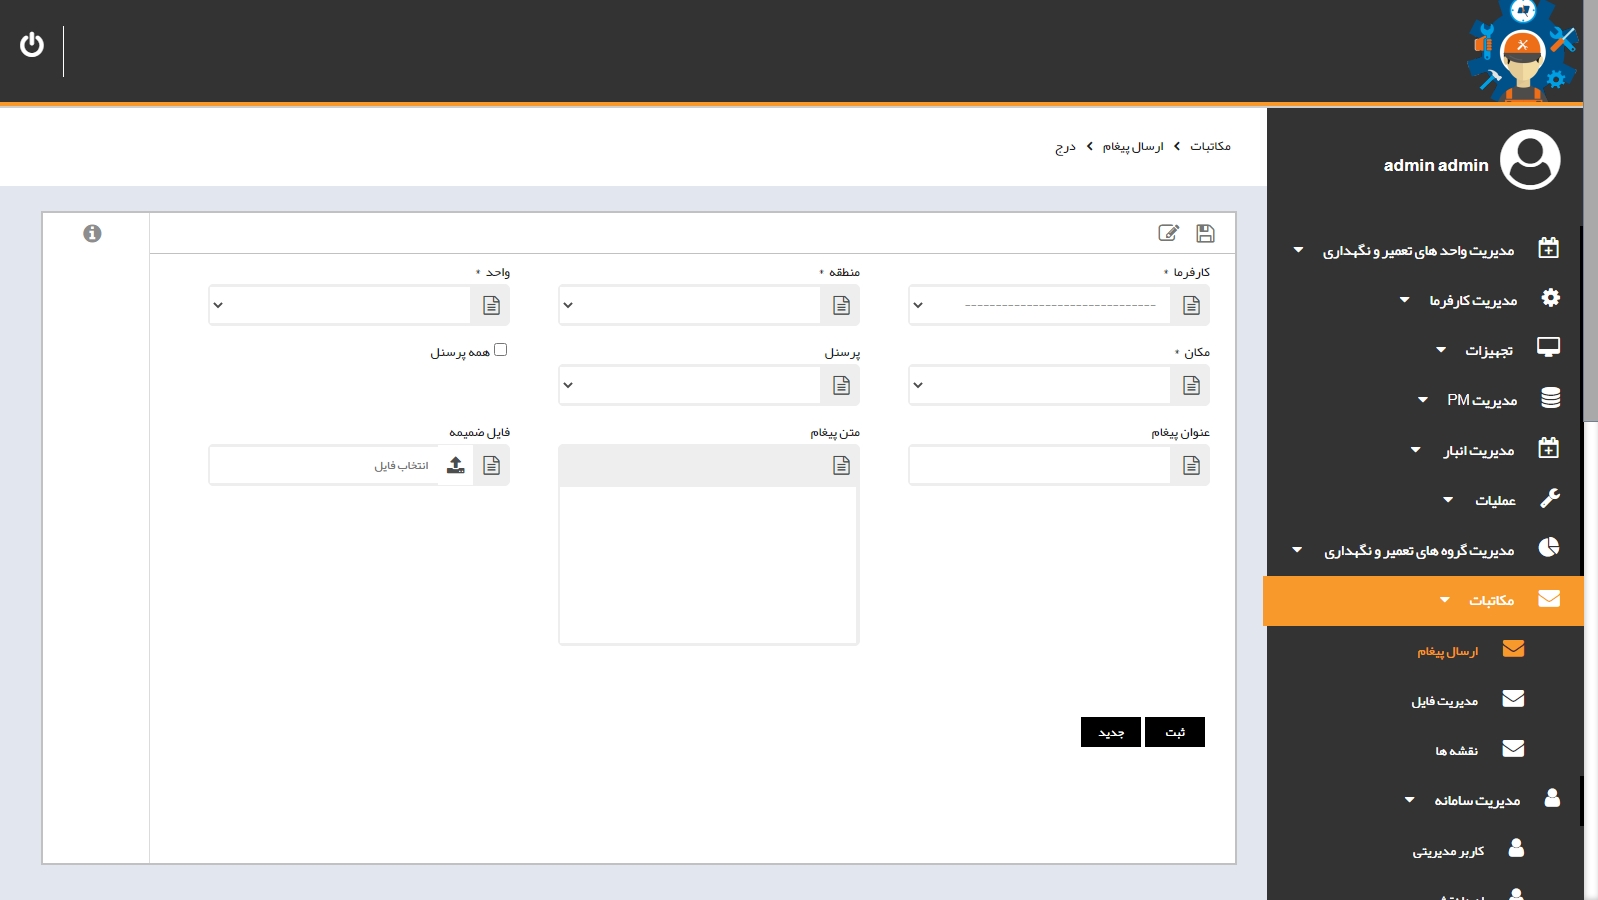Click the upload icon for فایل ضمیمه
The height and width of the screenshot is (900, 1598).
456,465
